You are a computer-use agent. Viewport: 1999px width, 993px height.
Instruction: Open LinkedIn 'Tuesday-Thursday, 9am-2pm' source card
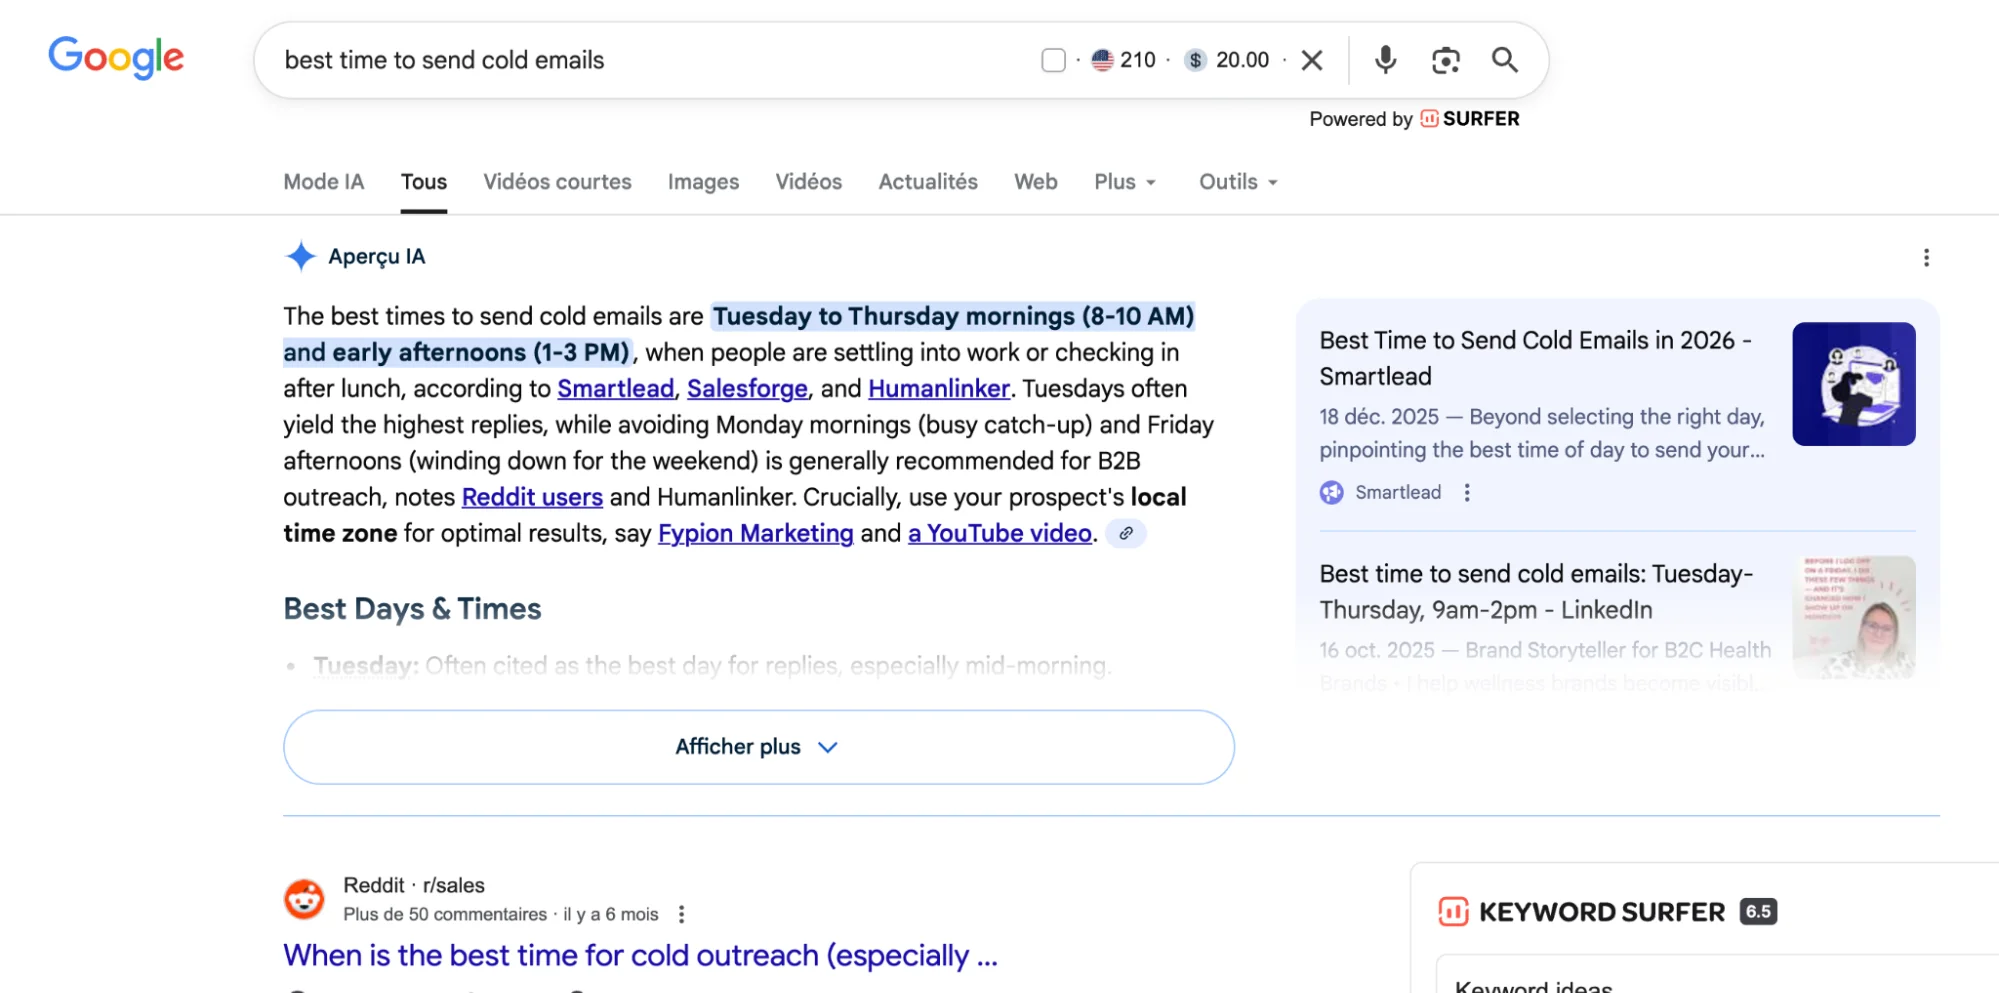coord(1536,592)
